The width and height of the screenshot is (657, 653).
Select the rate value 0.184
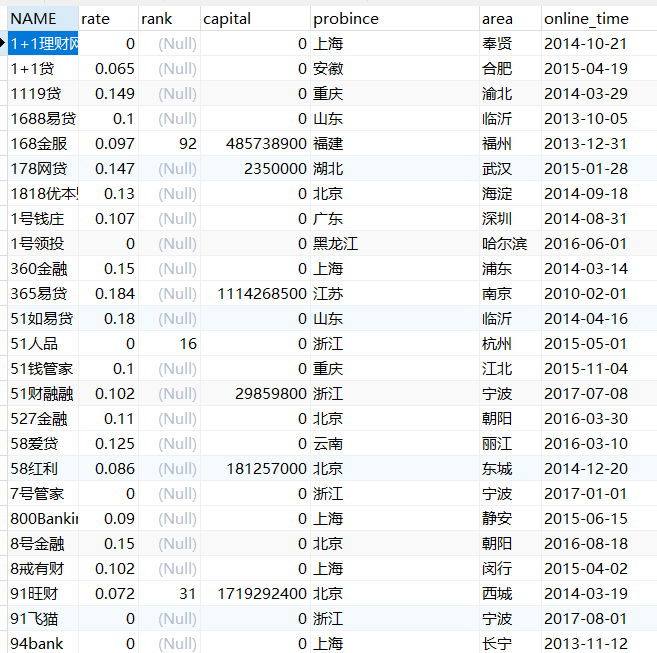click(115, 294)
